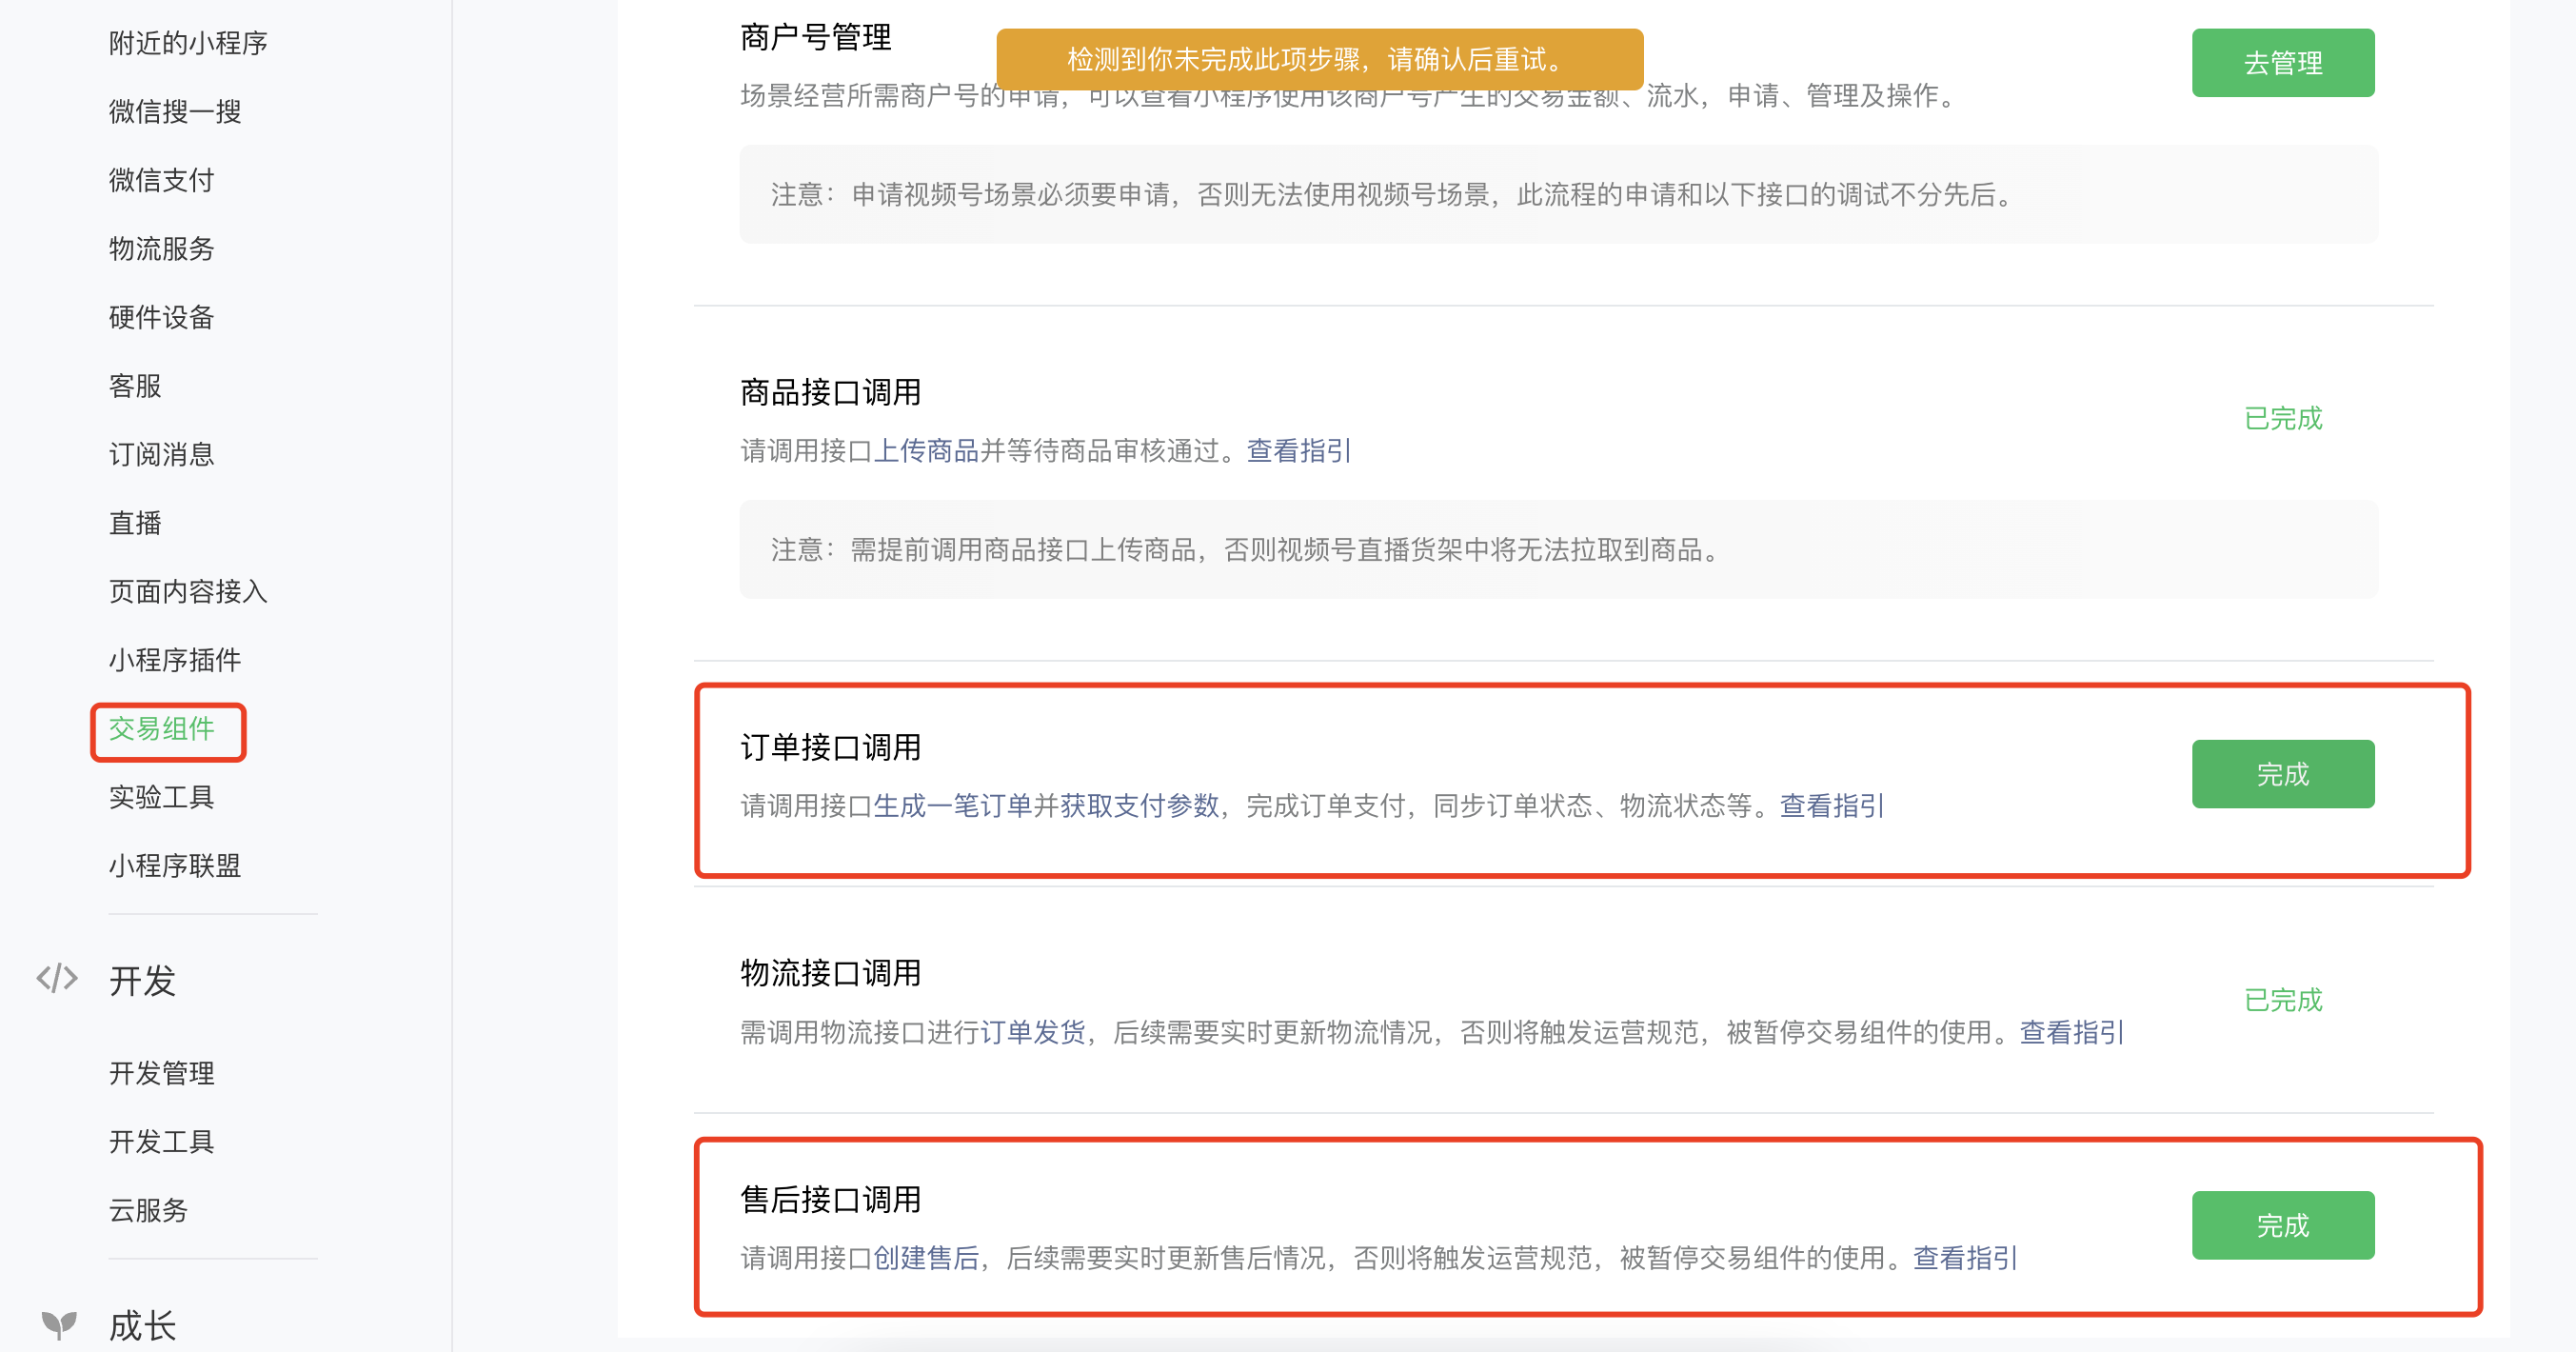The width and height of the screenshot is (2576, 1352).
Task: Click the 成长 sprout icon
Action: [59, 1324]
